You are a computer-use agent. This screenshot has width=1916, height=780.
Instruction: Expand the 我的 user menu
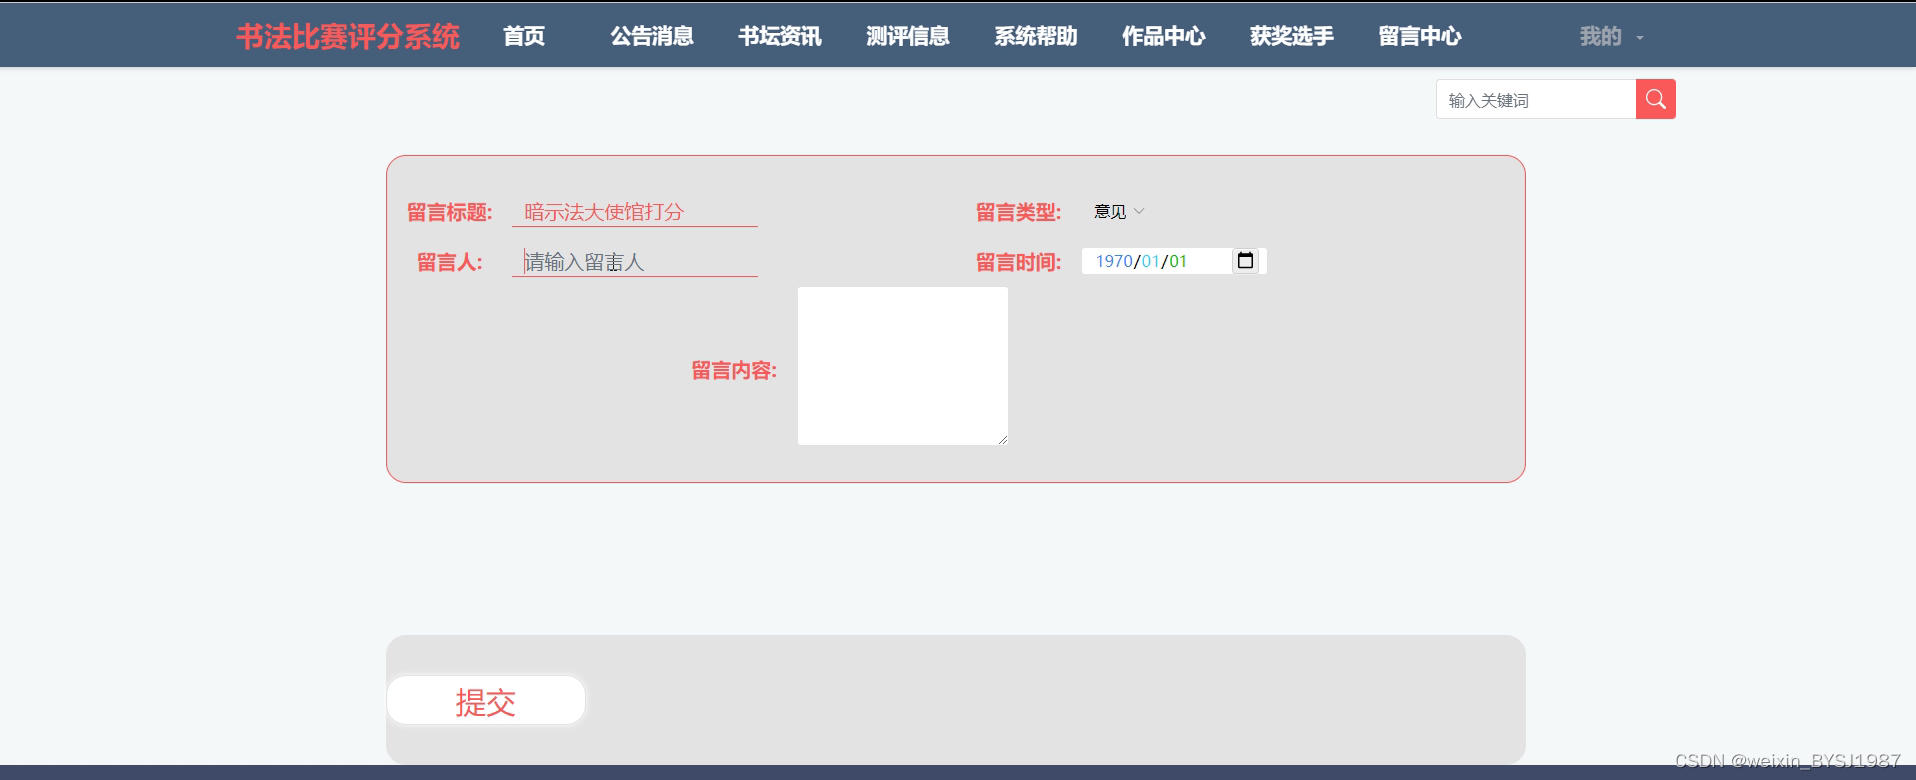click(1611, 37)
